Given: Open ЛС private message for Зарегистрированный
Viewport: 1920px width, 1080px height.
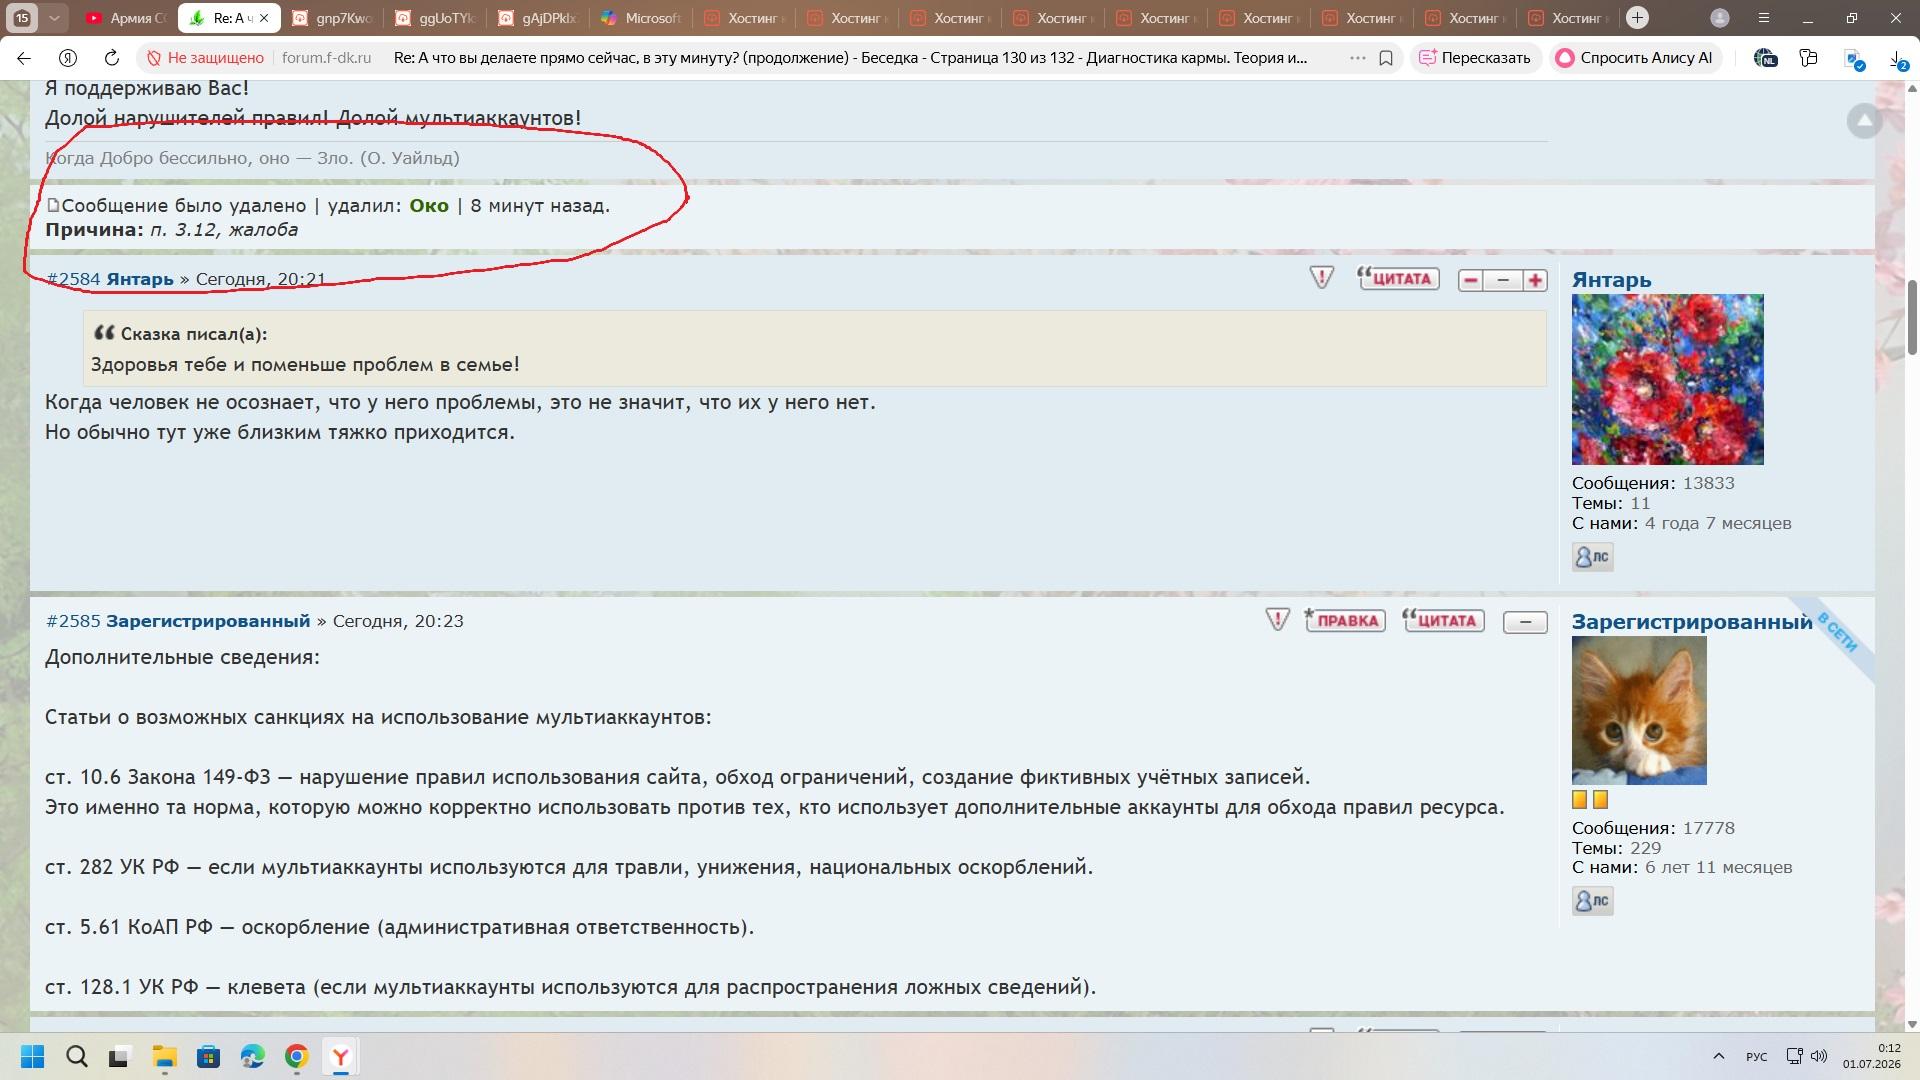Looking at the screenshot, I should tap(1592, 901).
